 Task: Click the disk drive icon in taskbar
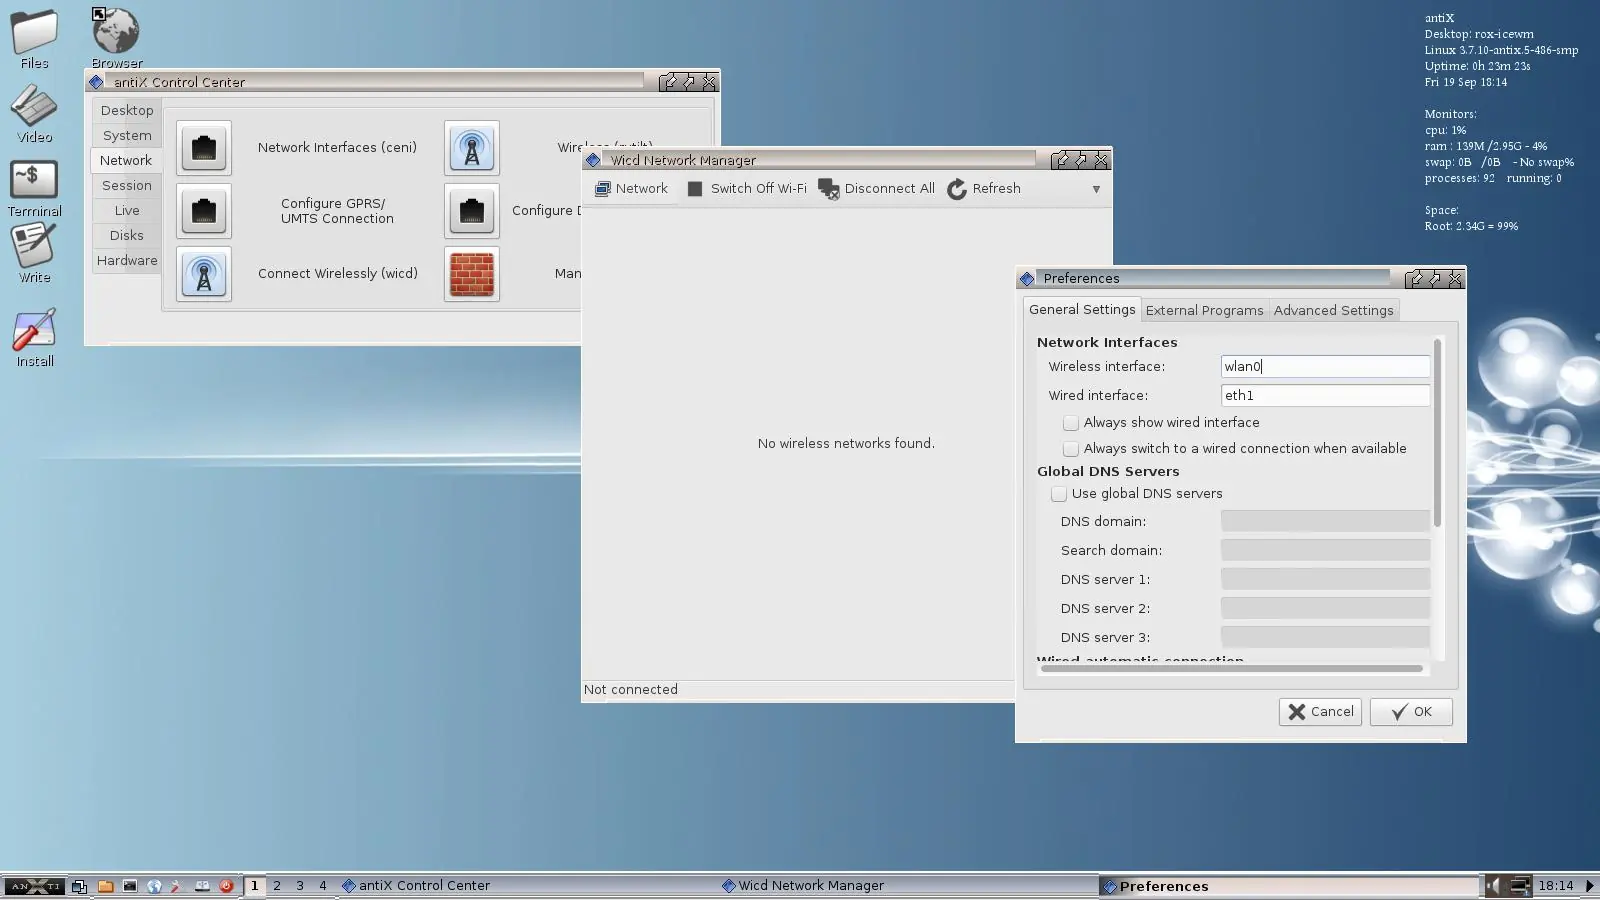coord(202,886)
